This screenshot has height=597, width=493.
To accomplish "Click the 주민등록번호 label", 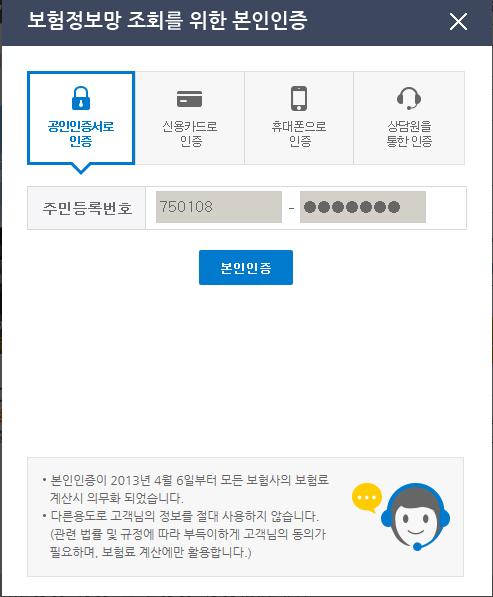I will click(87, 208).
